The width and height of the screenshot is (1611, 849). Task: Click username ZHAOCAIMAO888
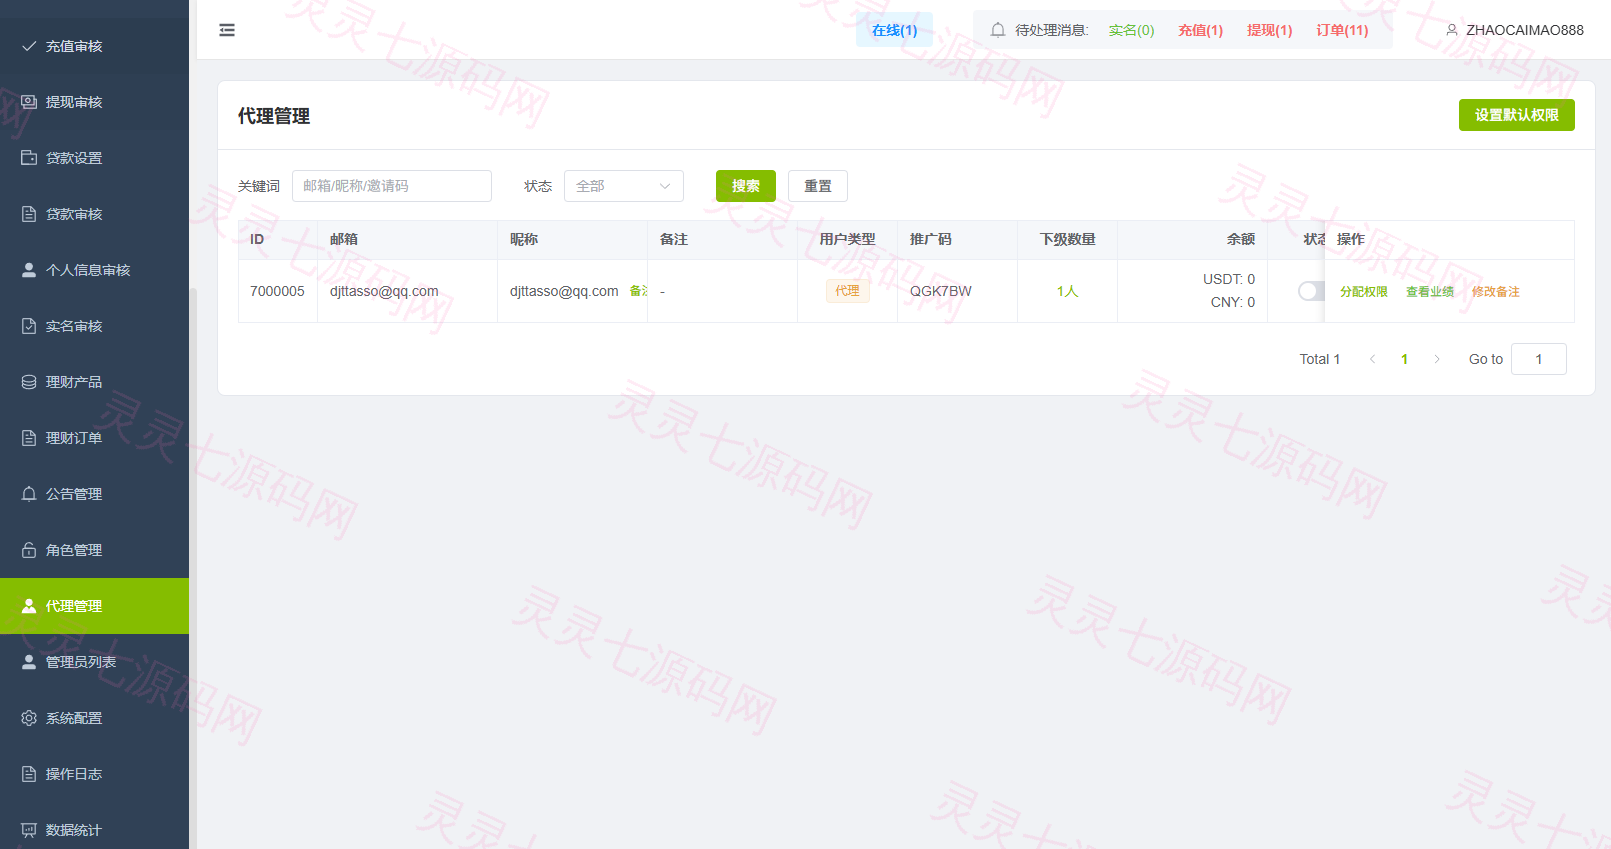[1525, 30]
